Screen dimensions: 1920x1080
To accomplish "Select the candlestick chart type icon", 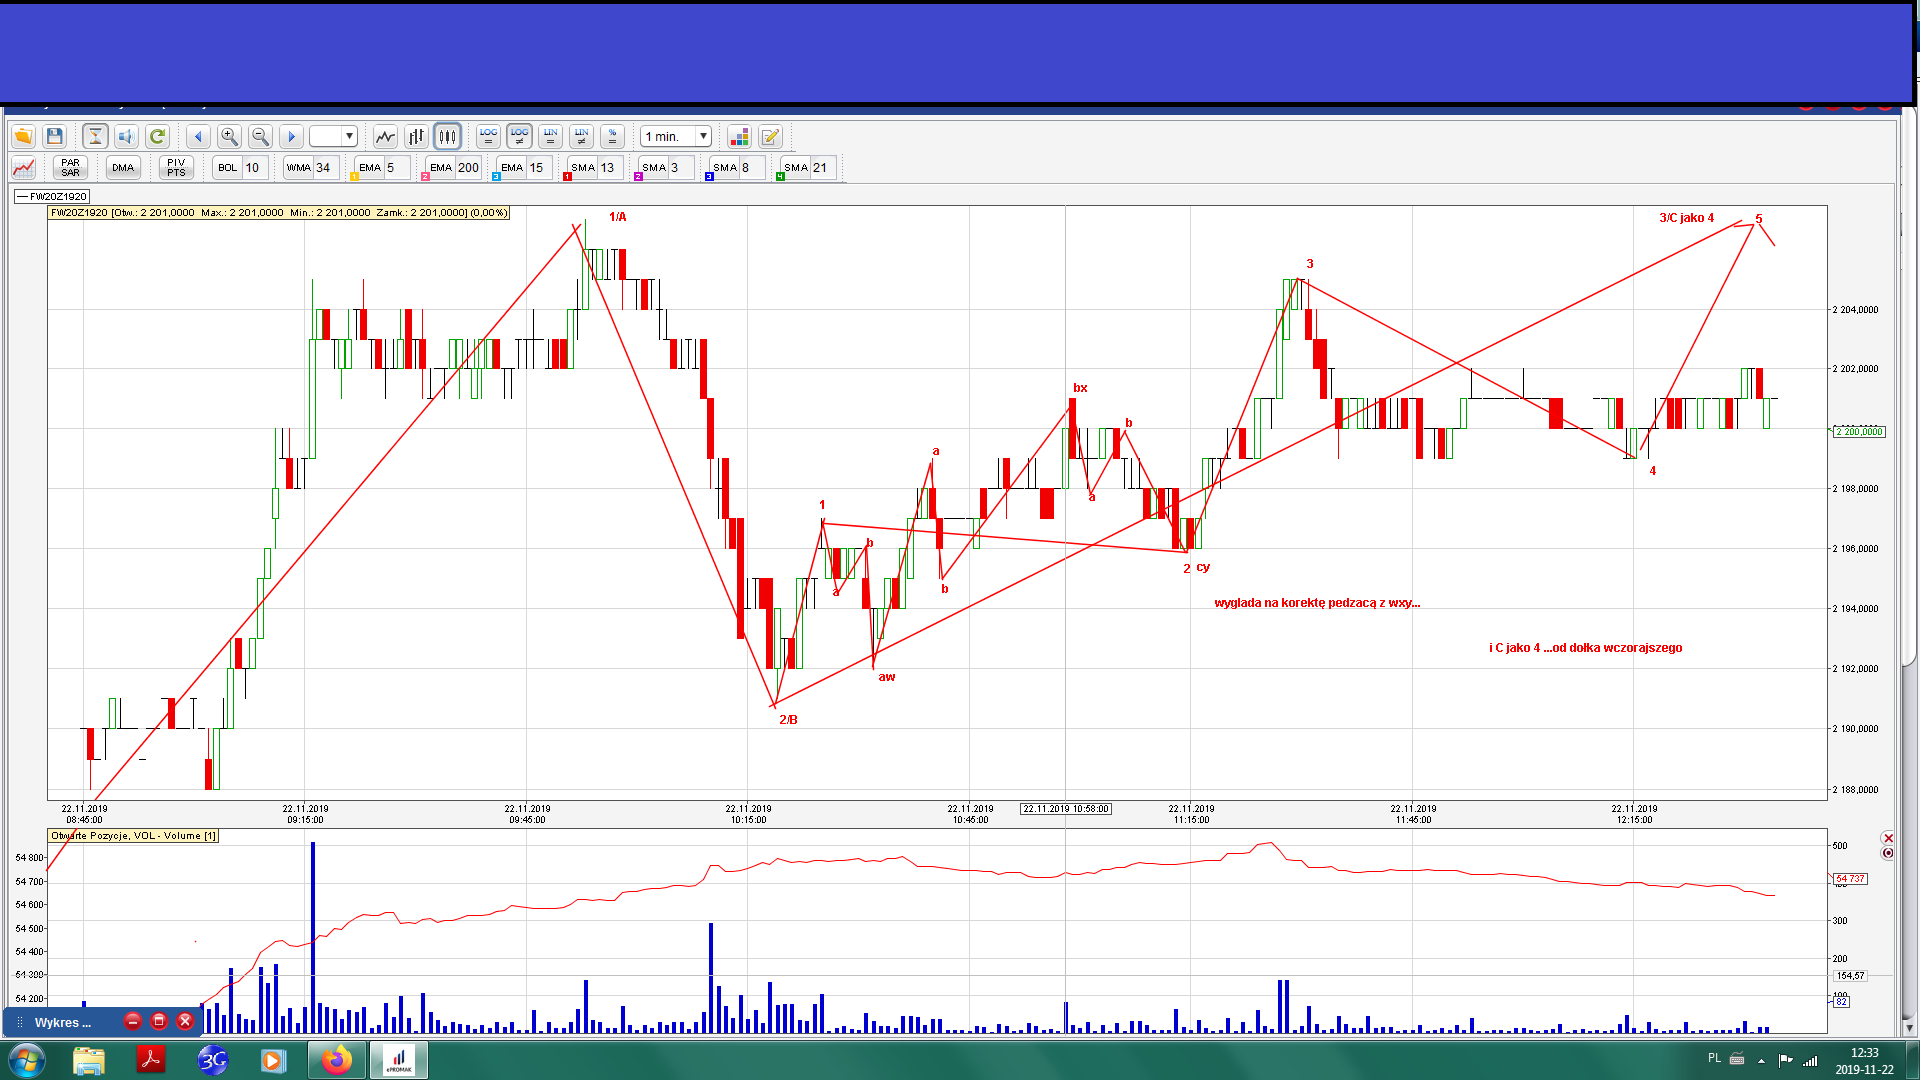I will click(x=447, y=136).
